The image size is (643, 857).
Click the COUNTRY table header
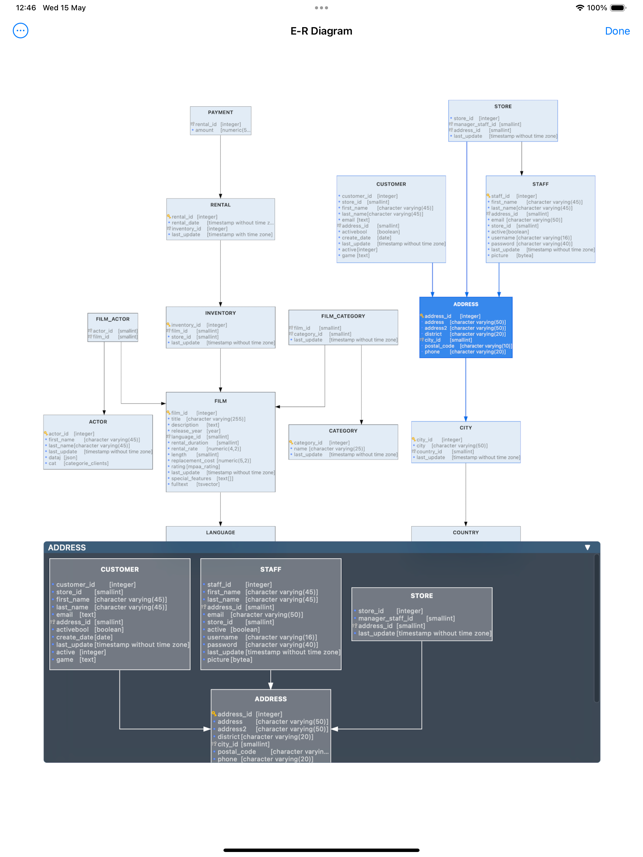465,533
